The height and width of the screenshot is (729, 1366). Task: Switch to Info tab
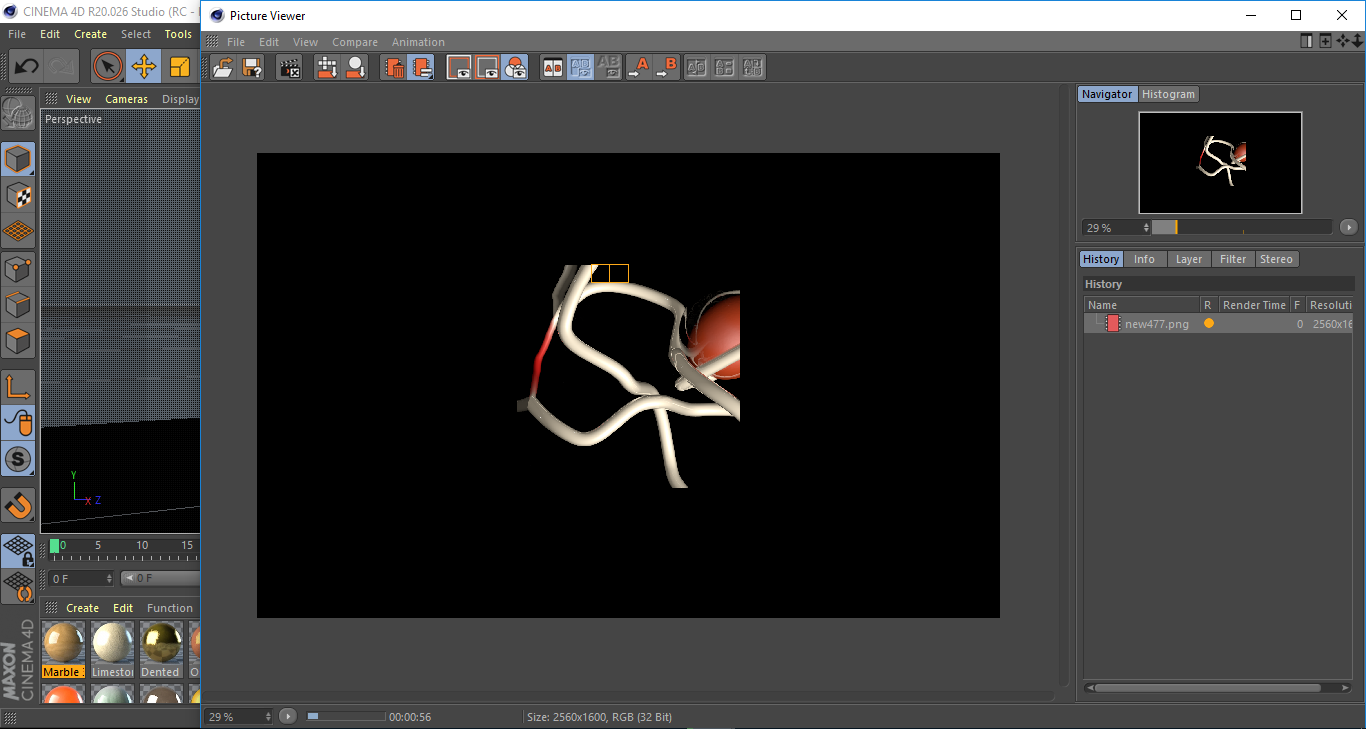[1144, 259]
